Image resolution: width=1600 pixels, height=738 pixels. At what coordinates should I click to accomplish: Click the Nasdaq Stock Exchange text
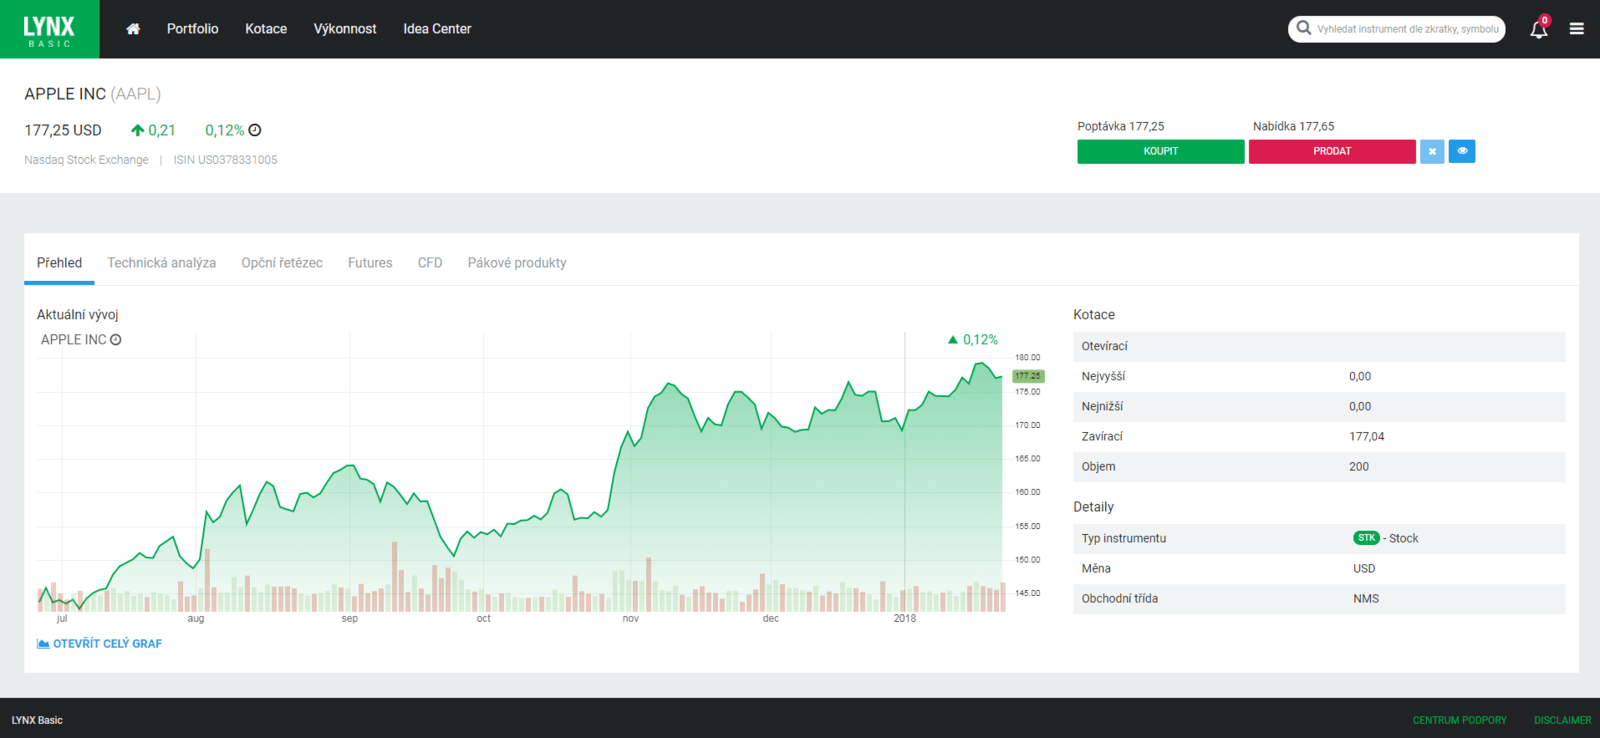[86, 160]
